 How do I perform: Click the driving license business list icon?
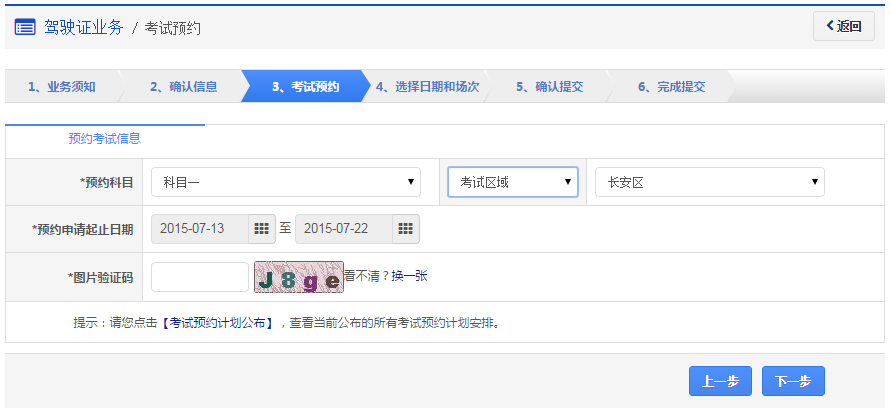[x=25, y=27]
